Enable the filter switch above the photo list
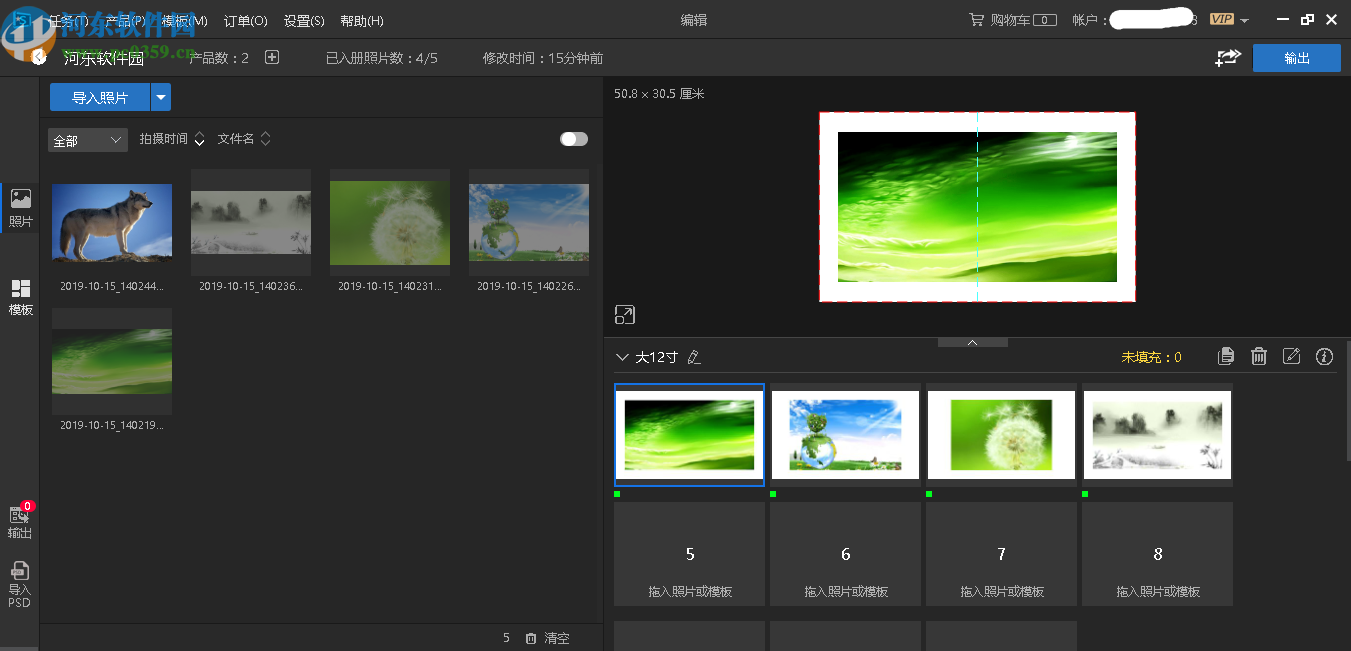This screenshot has width=1351, height=651. pyautogui.click(x=573, y=139)
